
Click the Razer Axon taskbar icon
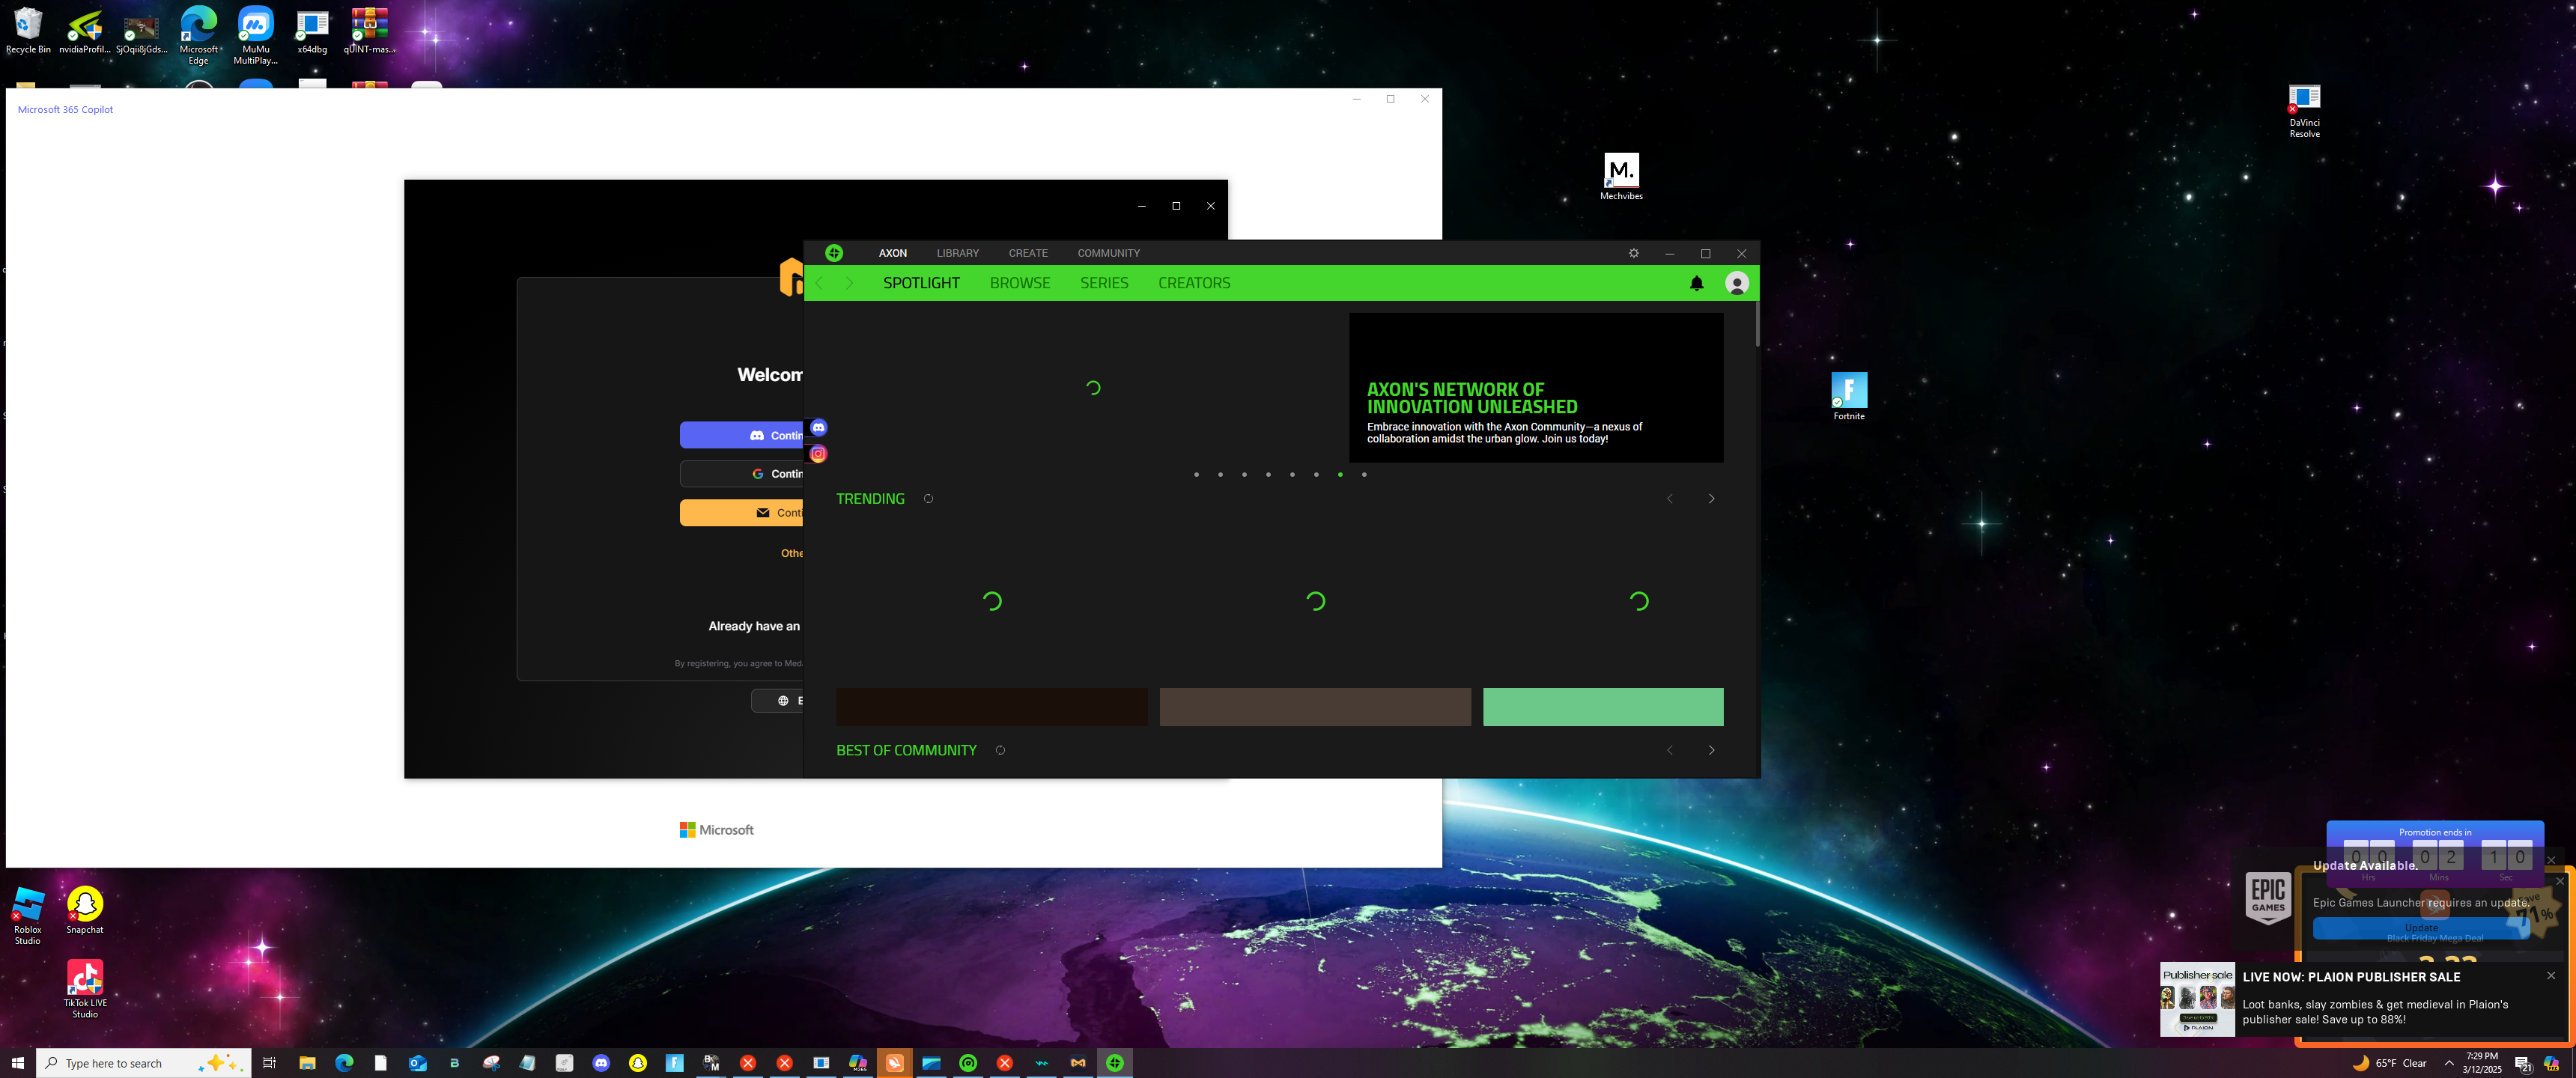(x=1115, y=1063)
